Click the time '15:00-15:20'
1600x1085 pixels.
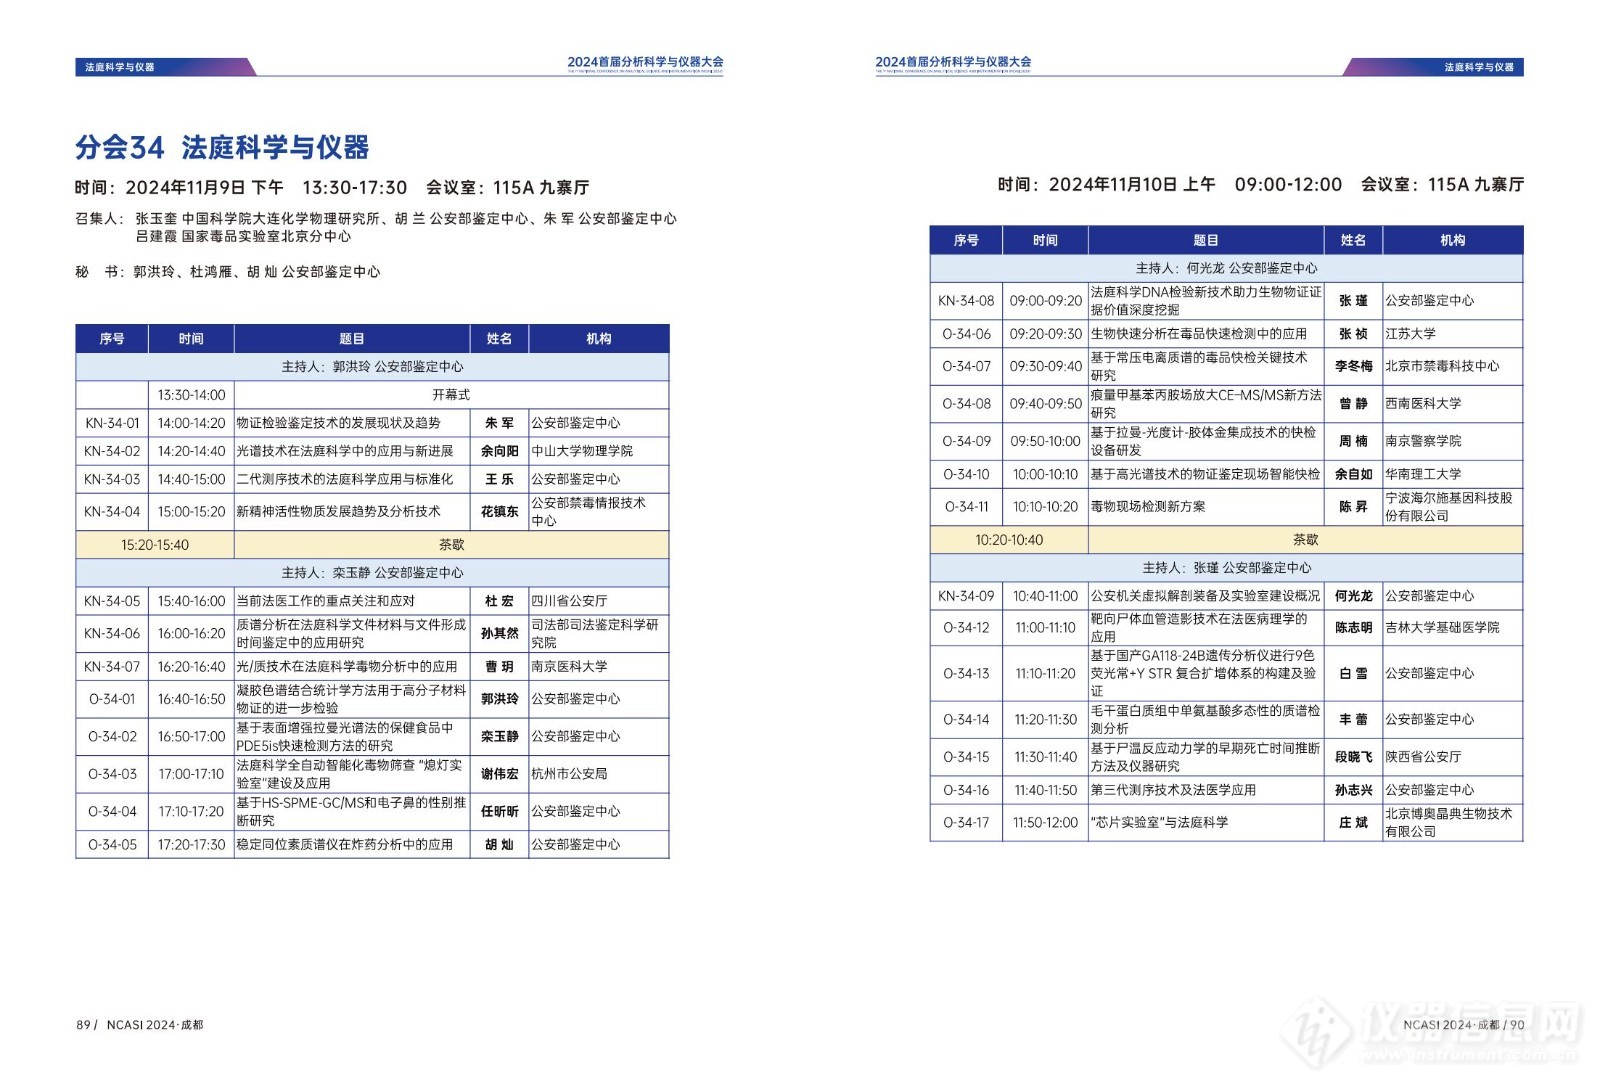[x=191, y=511]
